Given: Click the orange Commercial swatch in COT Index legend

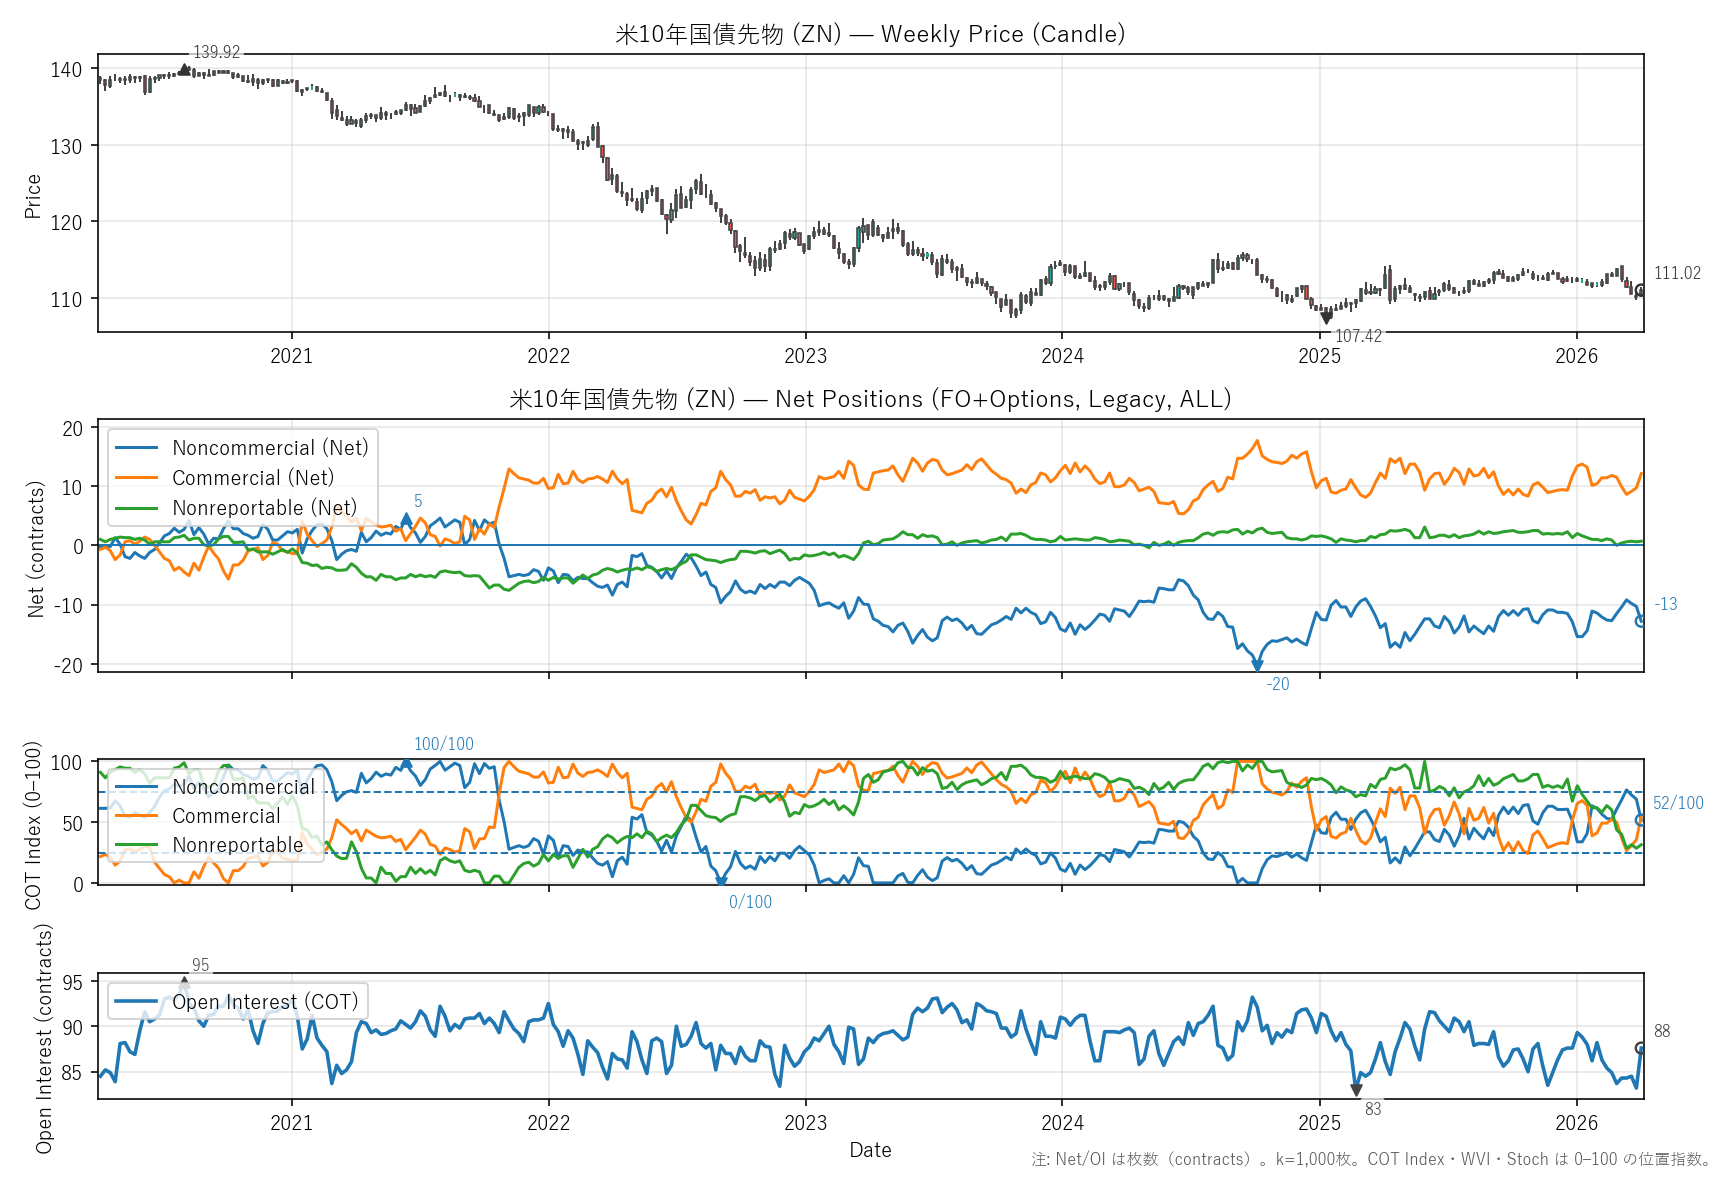Looking at the screenshot, I should tap(137, 816).
